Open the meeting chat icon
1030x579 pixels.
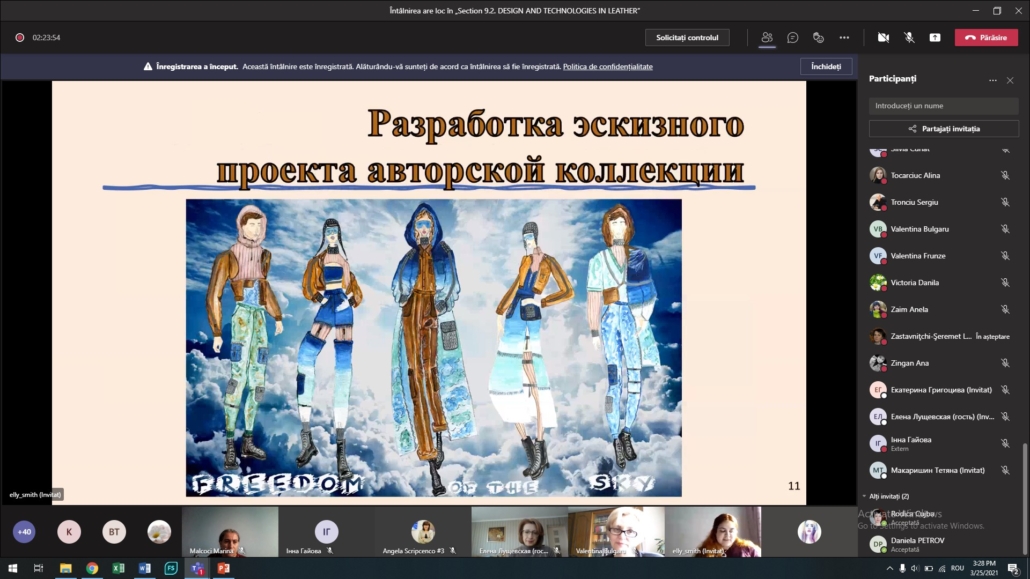[x=793, y=37]
